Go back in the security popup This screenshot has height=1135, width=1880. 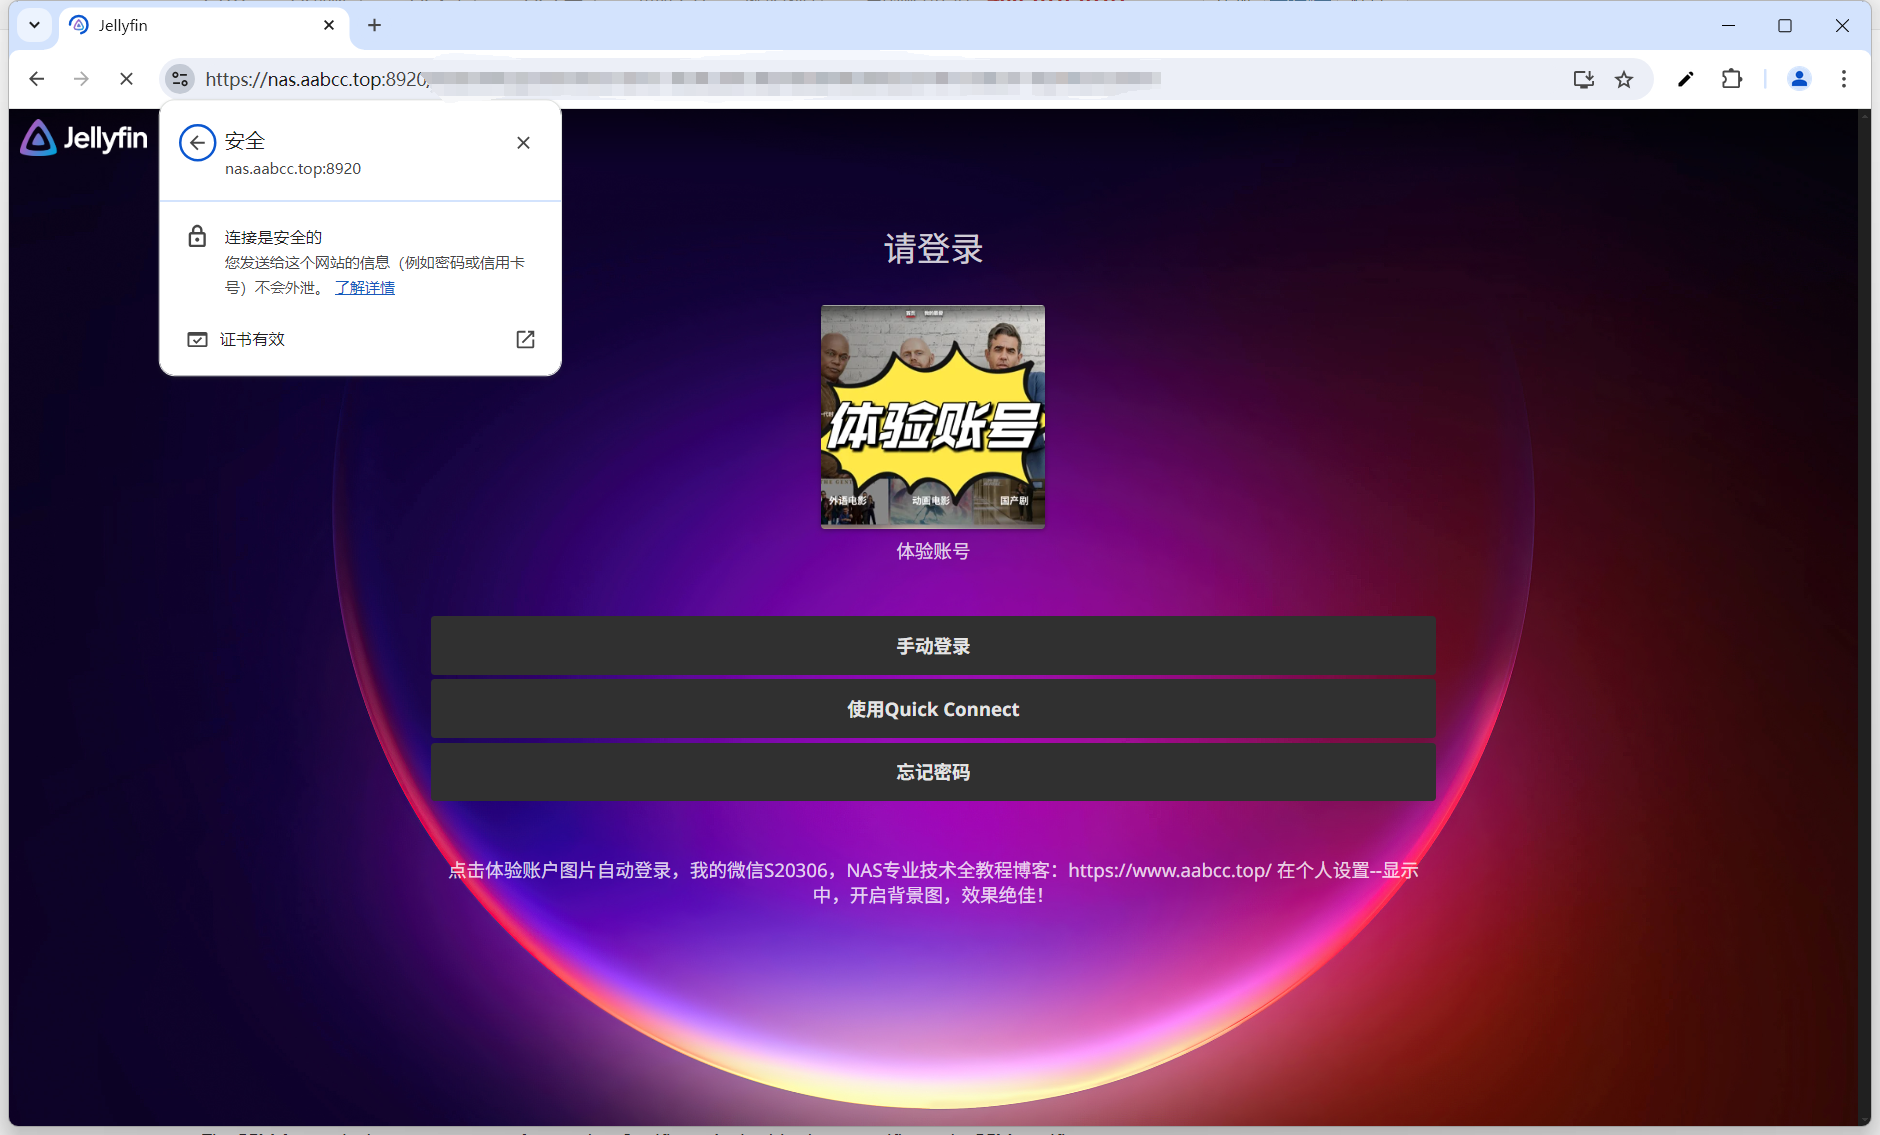point(197,143)
